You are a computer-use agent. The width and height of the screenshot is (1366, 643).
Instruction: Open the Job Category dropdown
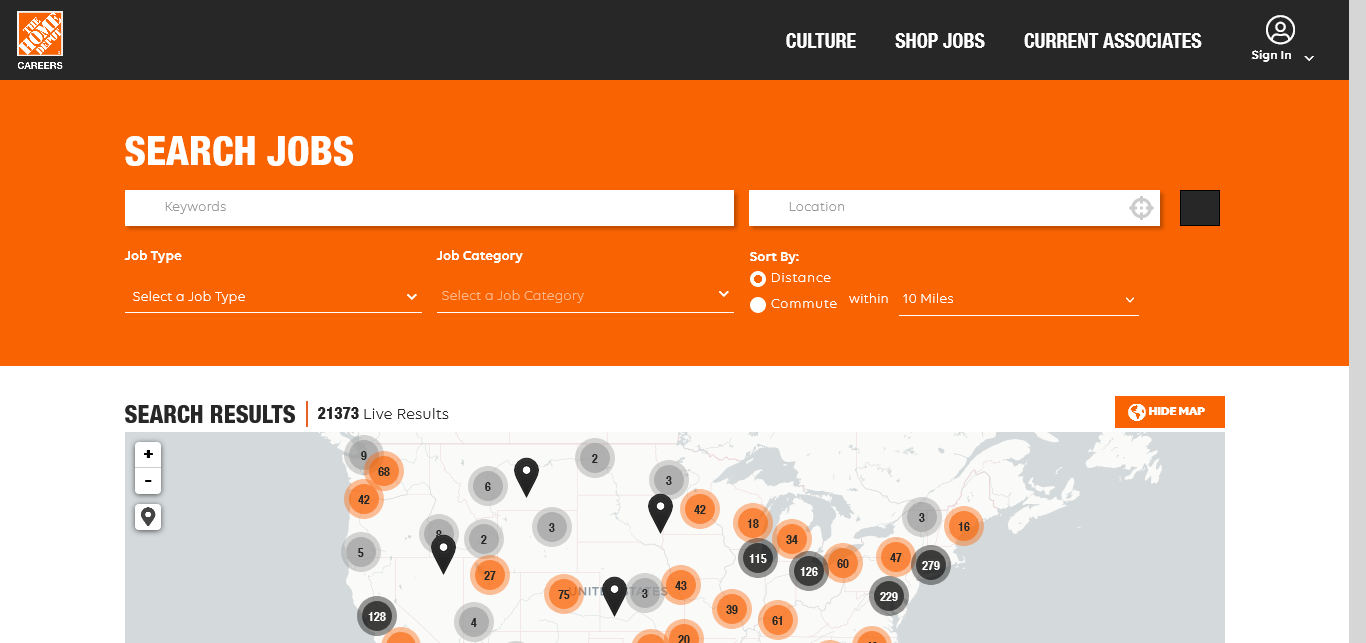585,296
